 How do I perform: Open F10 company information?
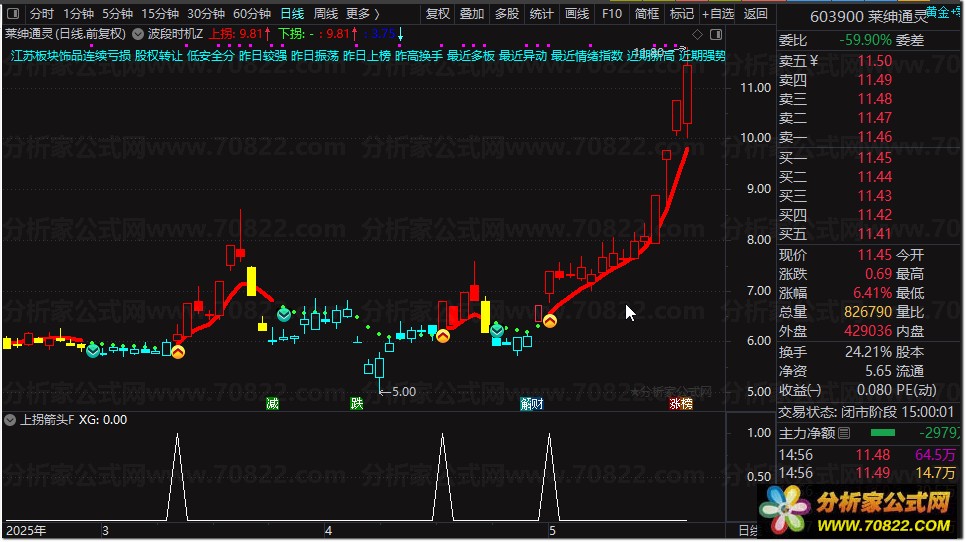[x=612, y=14]
